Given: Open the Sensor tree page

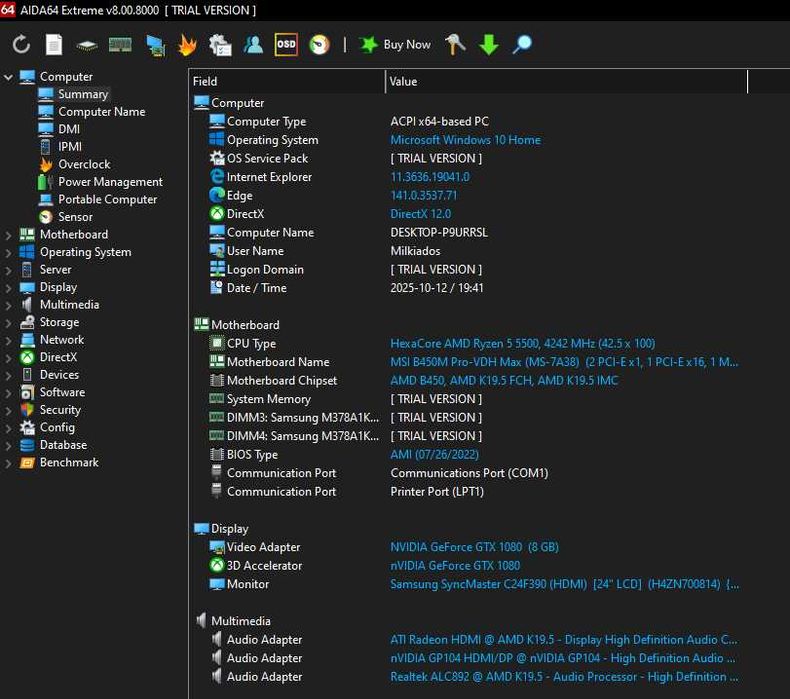Looking at the screenshot, I should click(x=76, y=217).
